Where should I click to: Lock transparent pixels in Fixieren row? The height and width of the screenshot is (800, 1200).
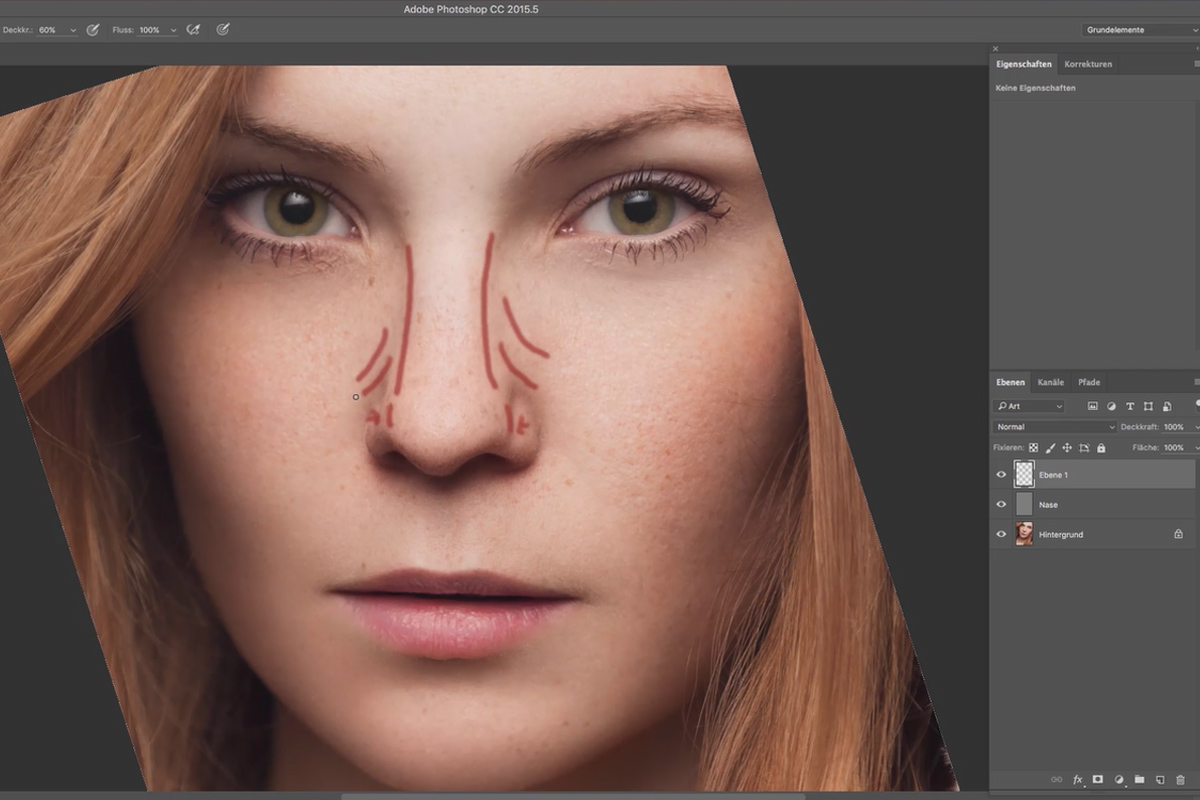[1034, 448]
